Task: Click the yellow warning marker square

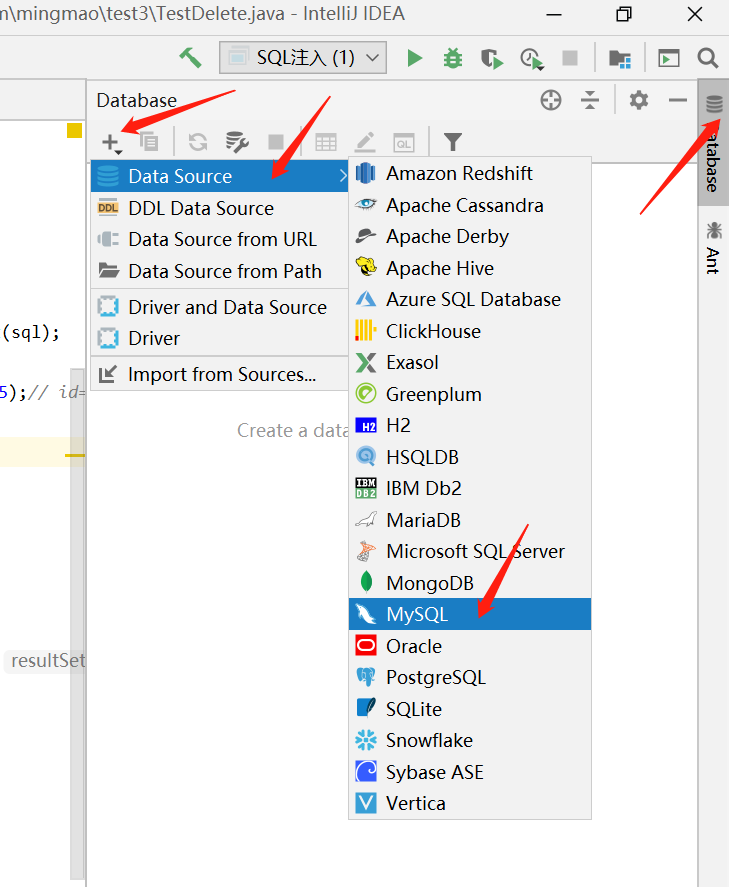Action: [74, 130]
